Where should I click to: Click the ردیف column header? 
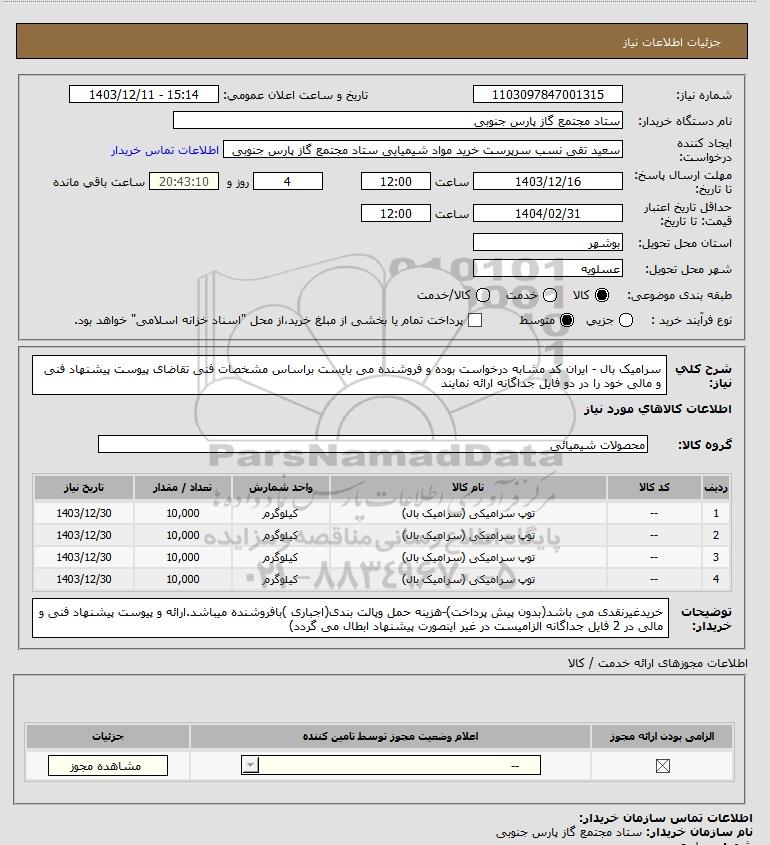point(716,488)
